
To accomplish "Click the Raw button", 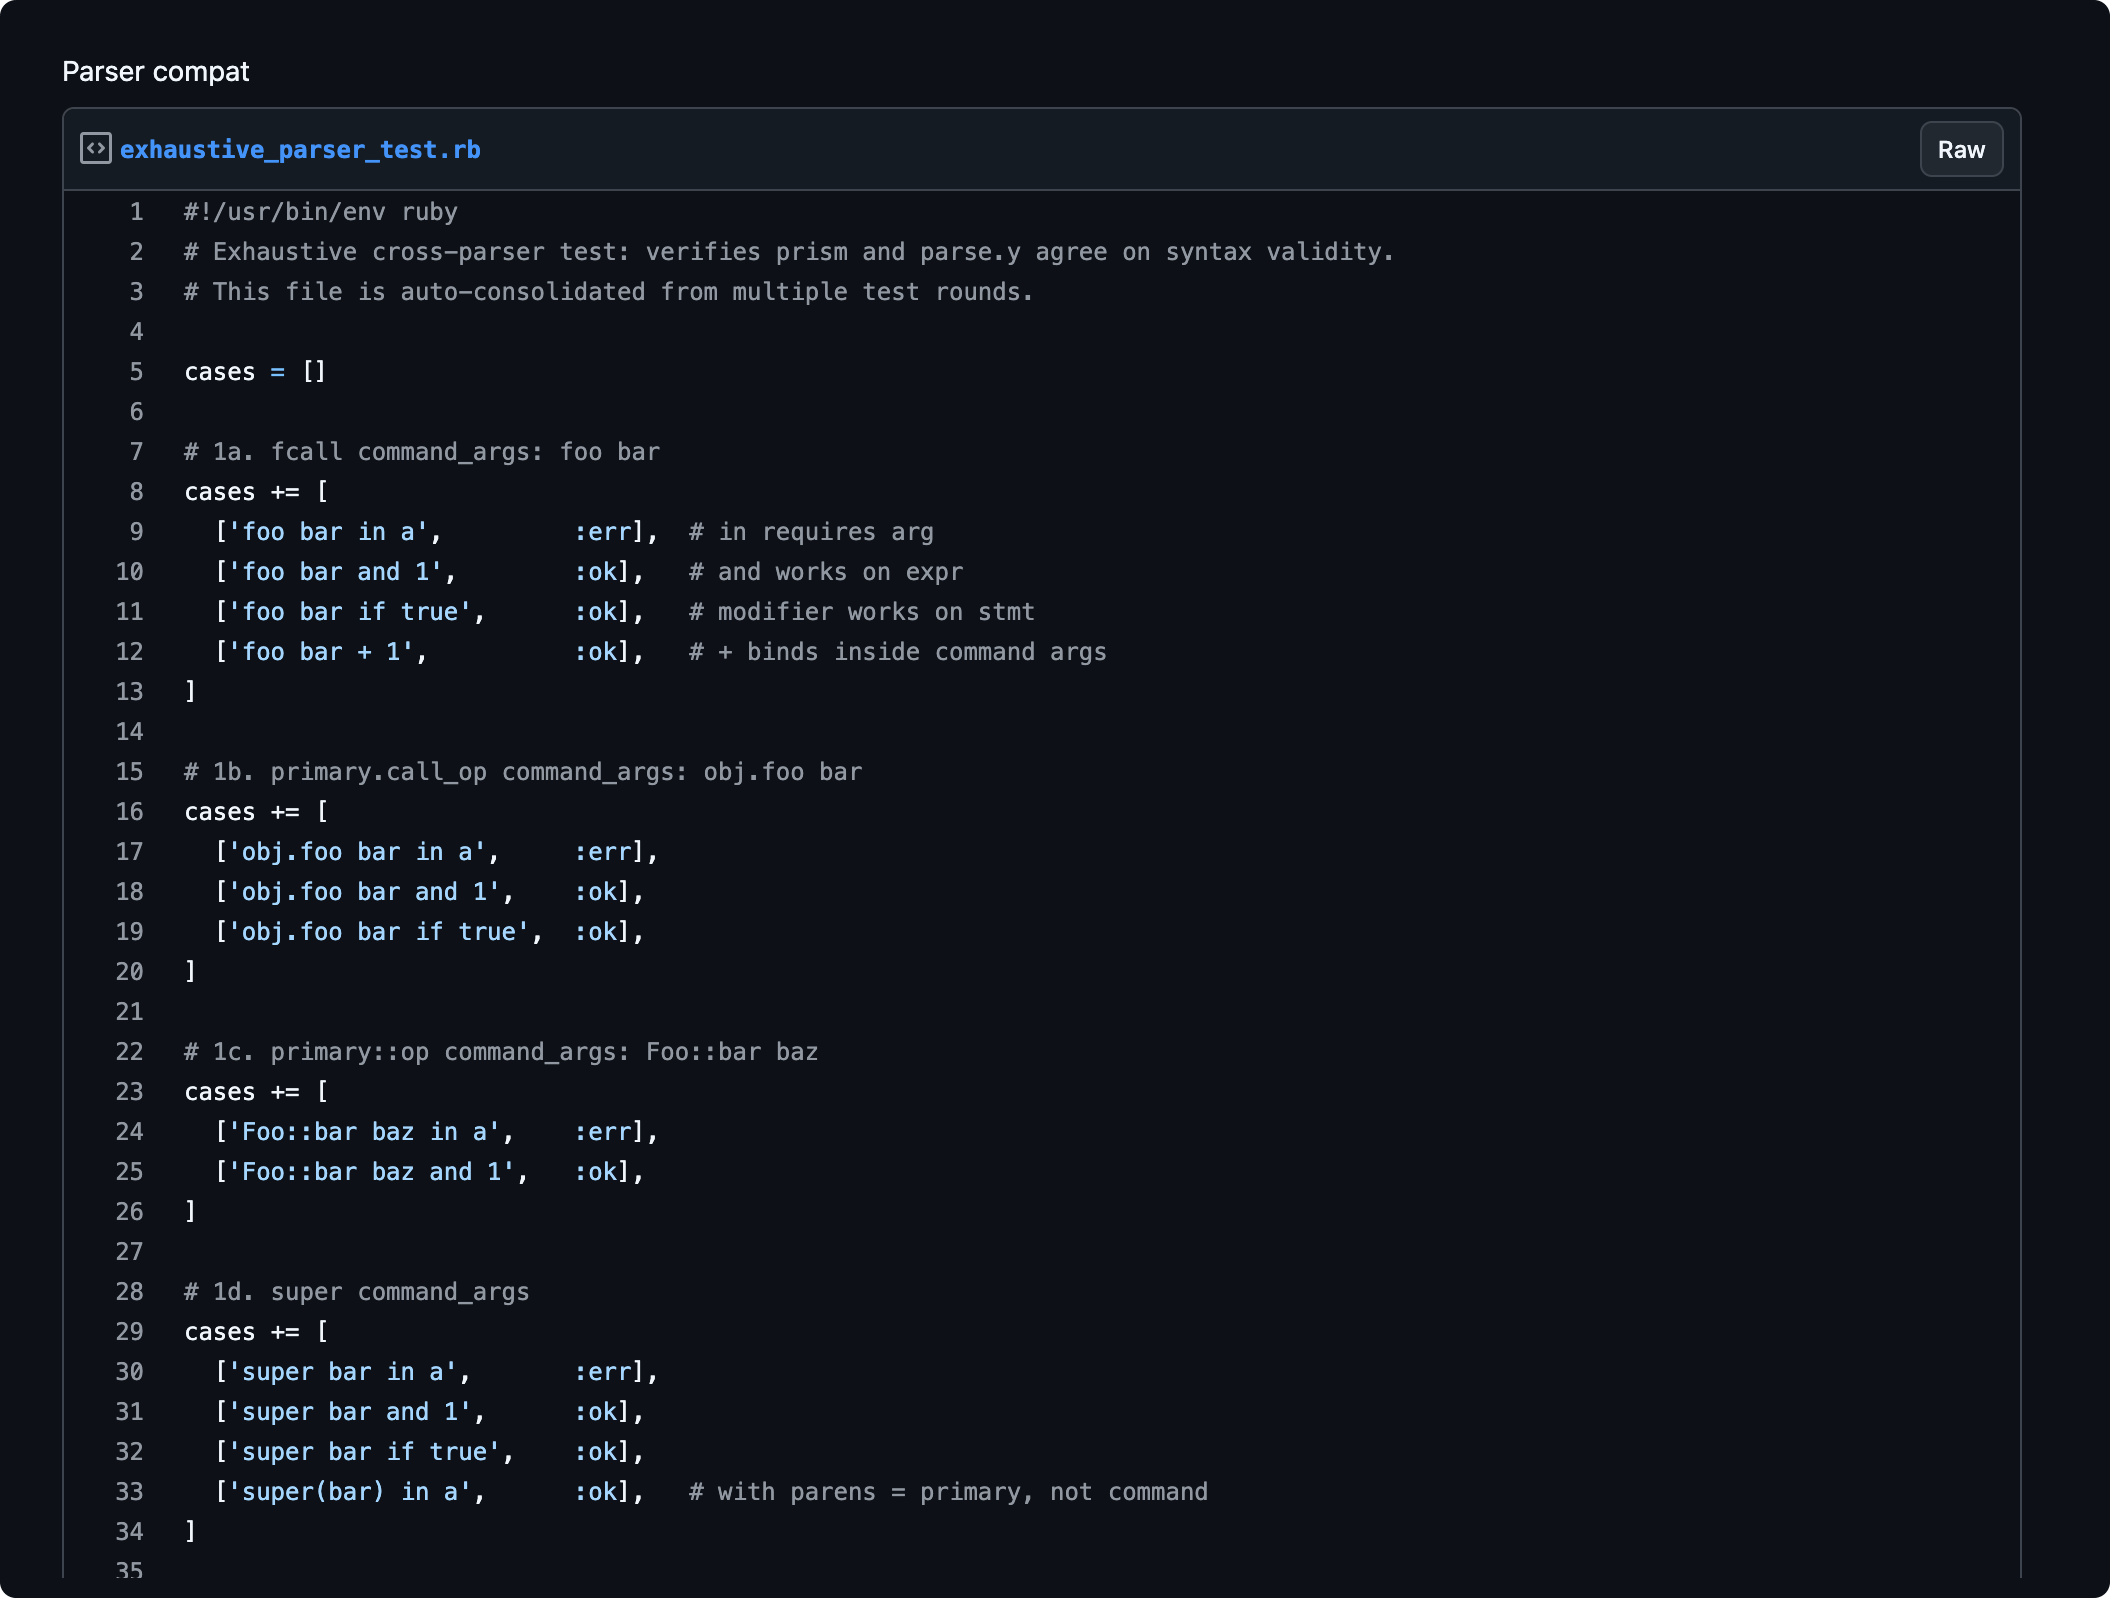I will pos(1960,150).
